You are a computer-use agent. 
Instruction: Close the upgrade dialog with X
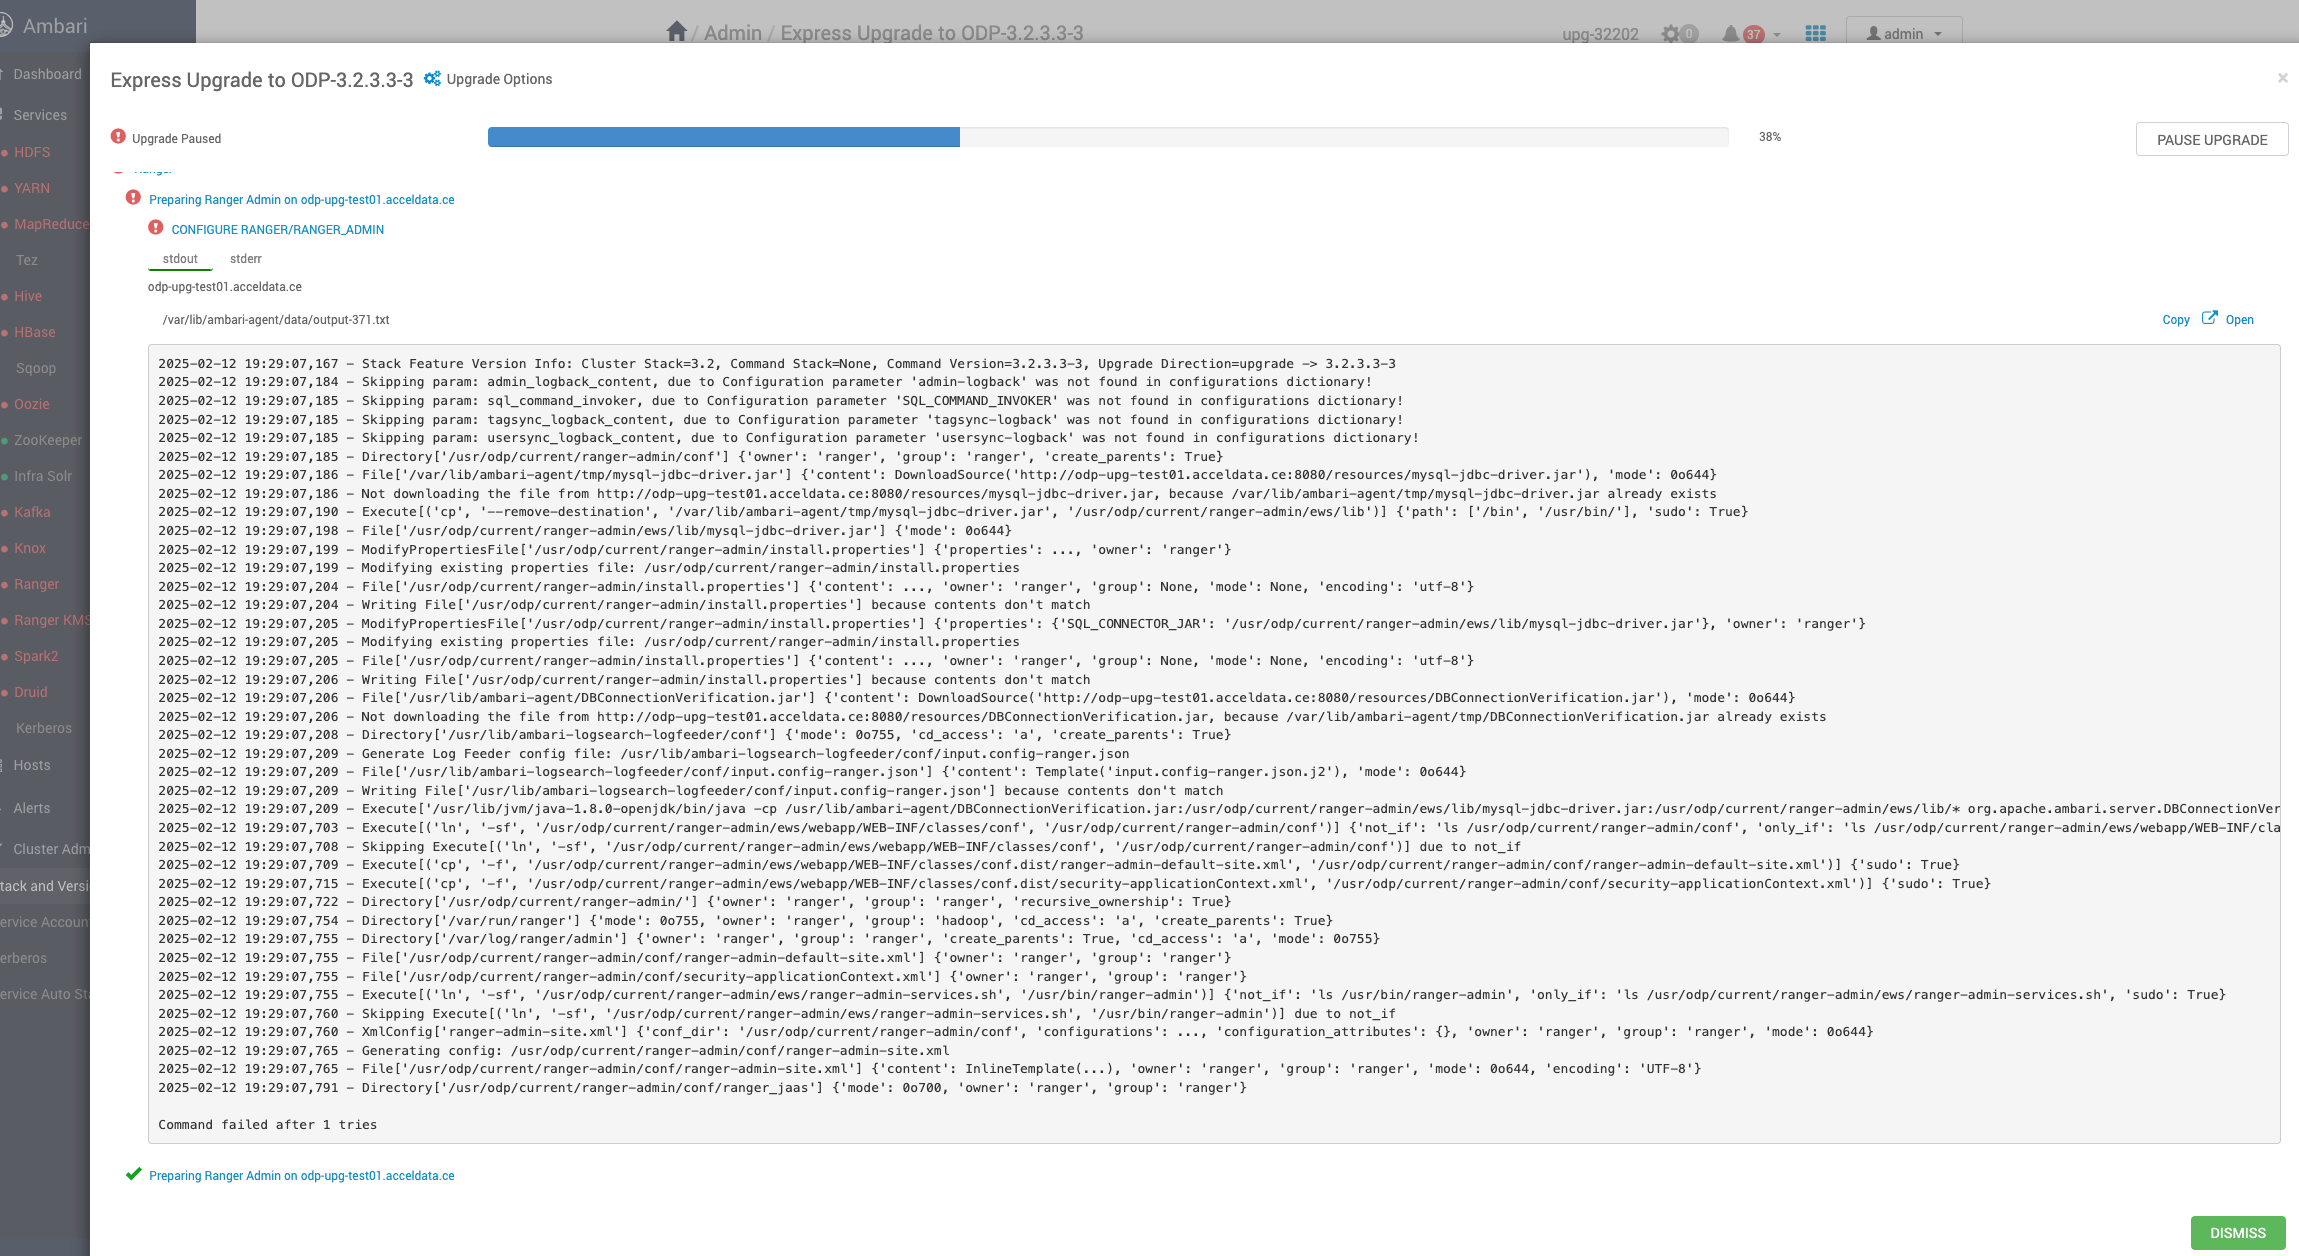coord(2282,78)
